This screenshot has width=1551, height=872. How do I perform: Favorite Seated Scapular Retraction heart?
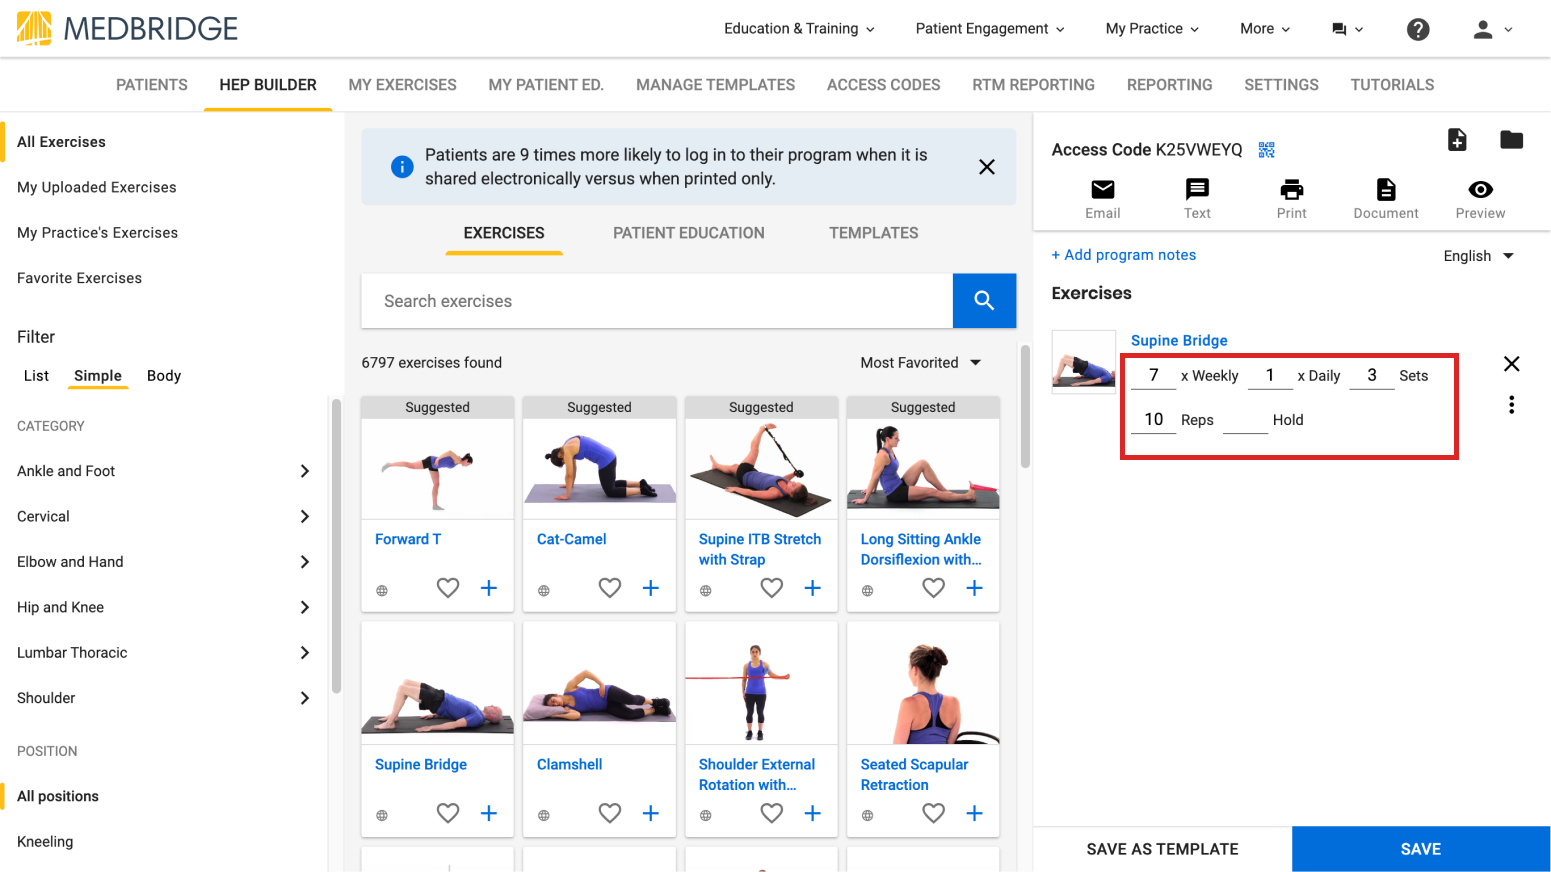click(934, 813)
